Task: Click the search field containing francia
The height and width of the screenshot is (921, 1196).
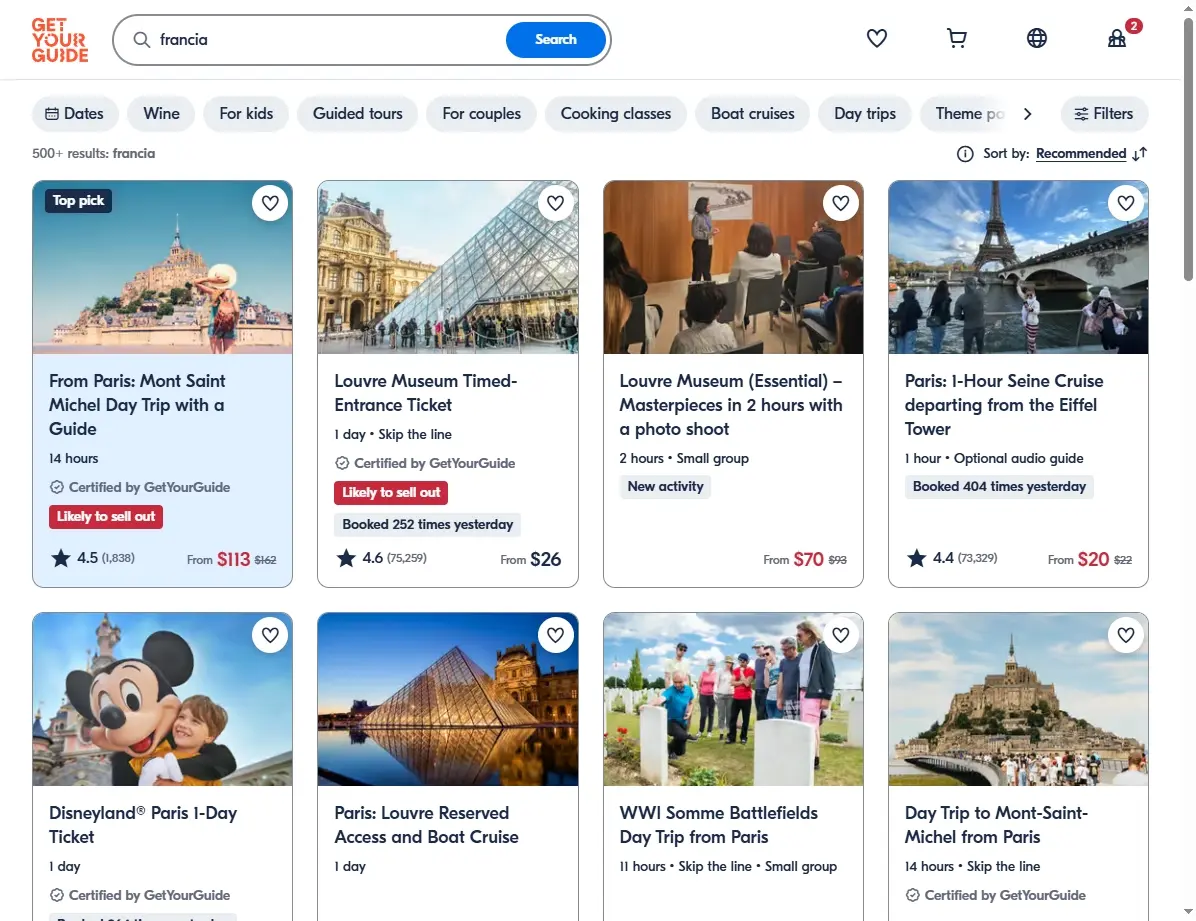Action: 328,40
